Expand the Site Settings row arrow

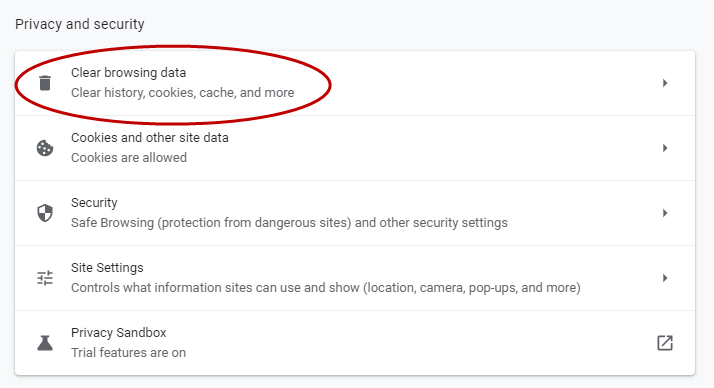[665, 278]
